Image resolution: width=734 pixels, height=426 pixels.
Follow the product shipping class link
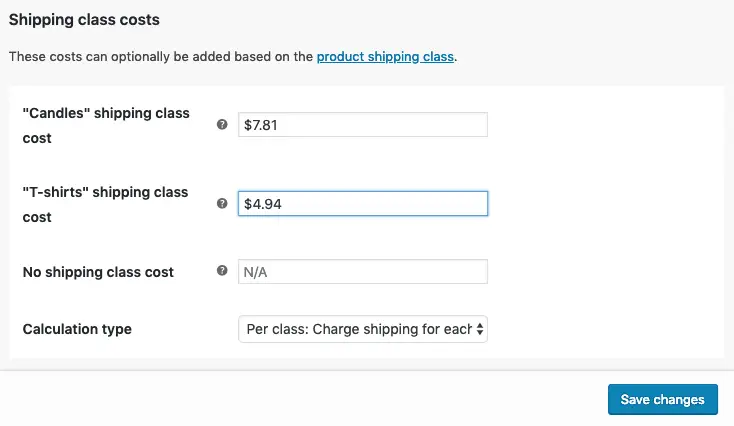click(x=385, y=57)
